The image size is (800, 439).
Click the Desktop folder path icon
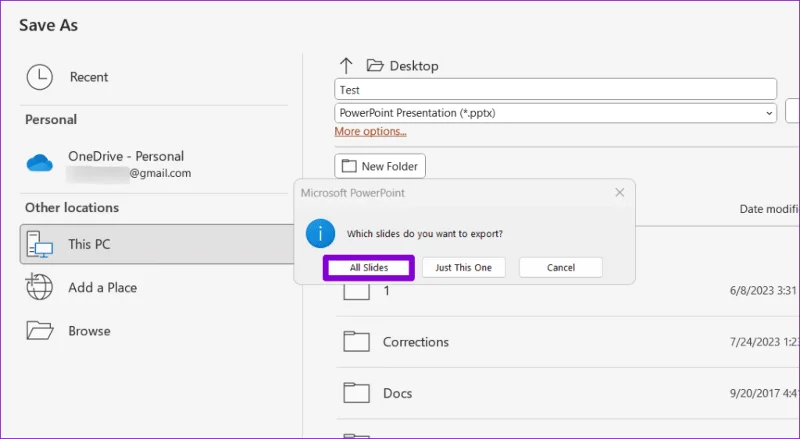tap(375, 65)
